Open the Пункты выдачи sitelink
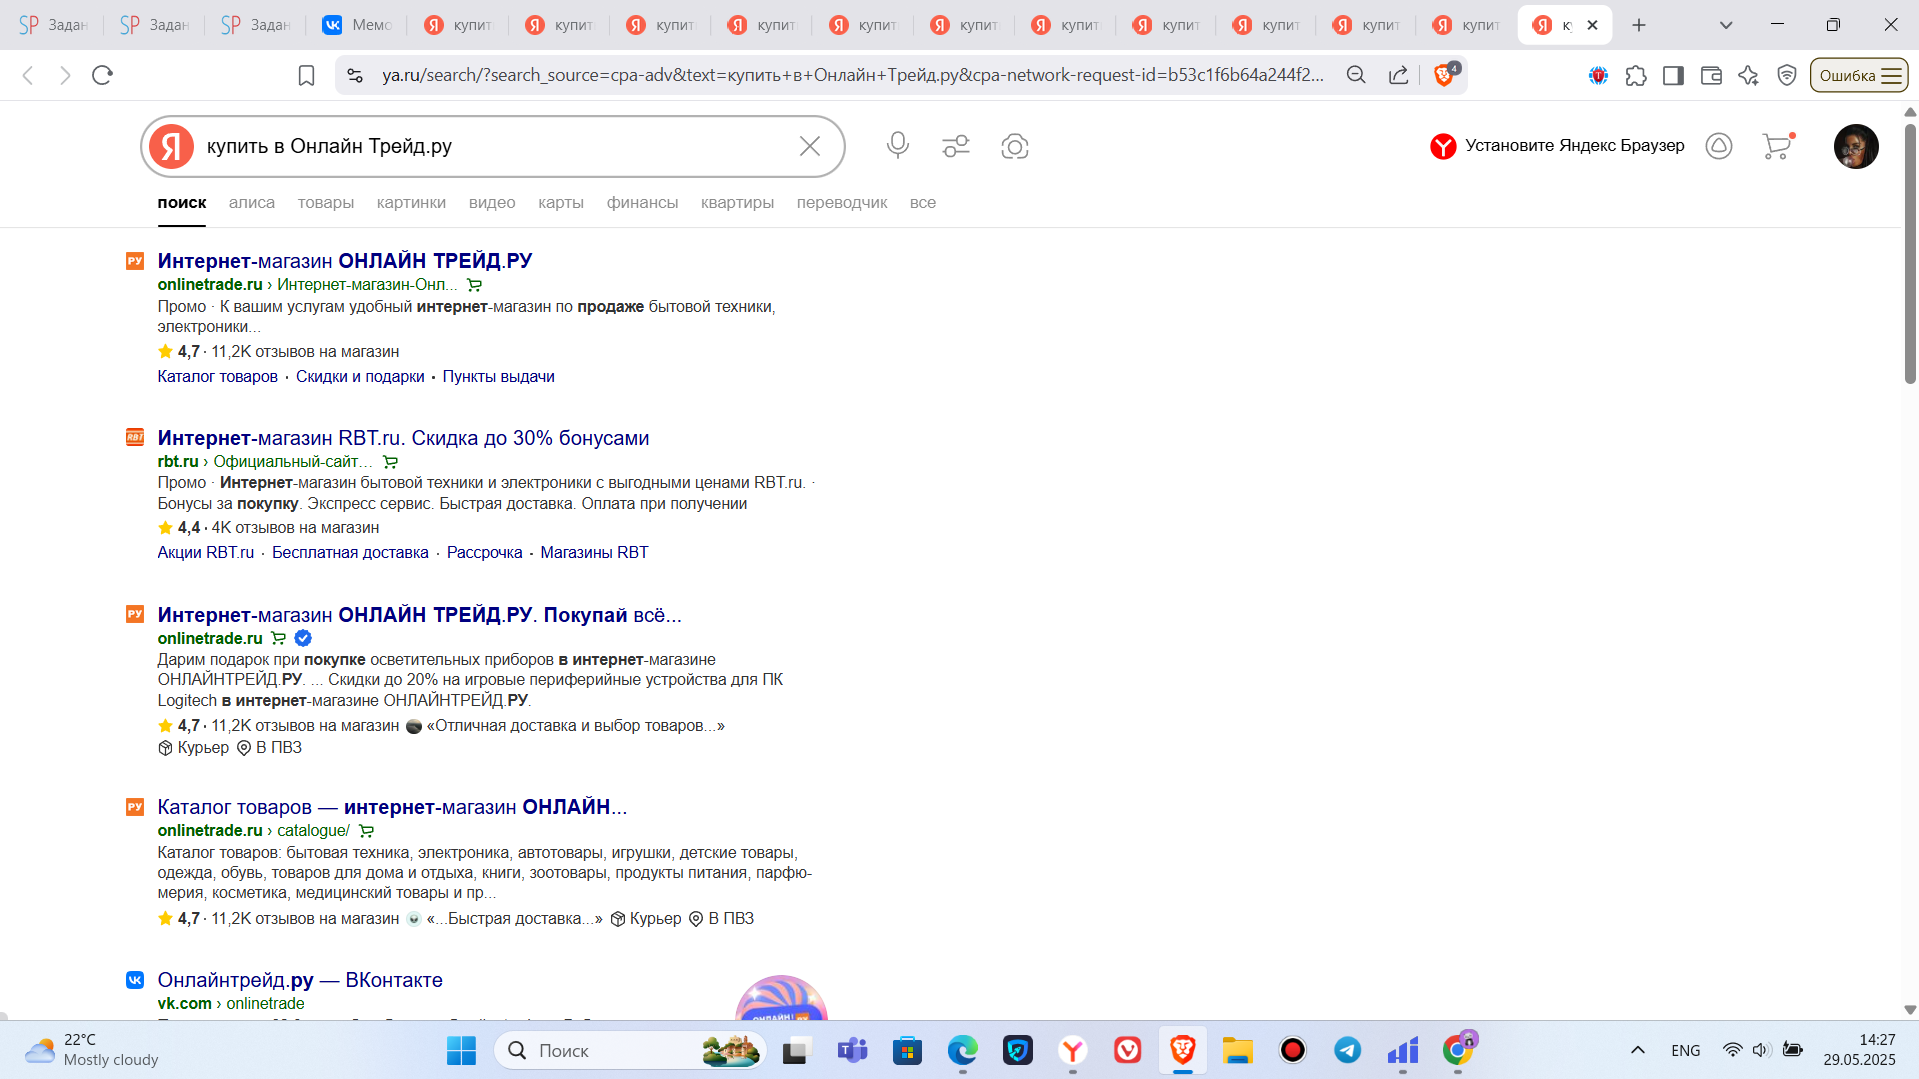Screen dimensions: 1919x1079 [x=498, y=377]
